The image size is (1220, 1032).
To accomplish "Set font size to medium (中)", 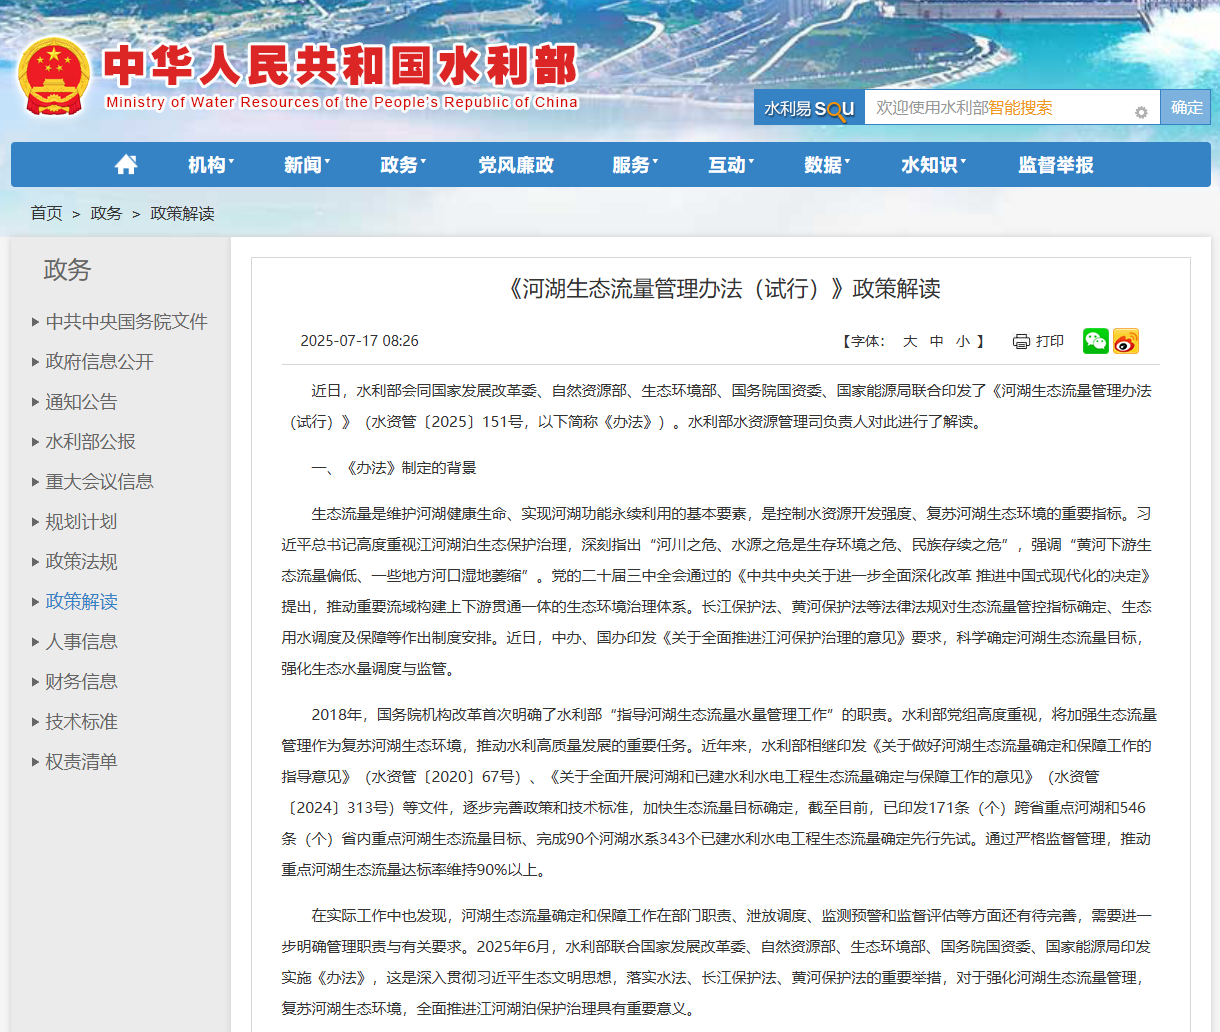I will point(936,342).
